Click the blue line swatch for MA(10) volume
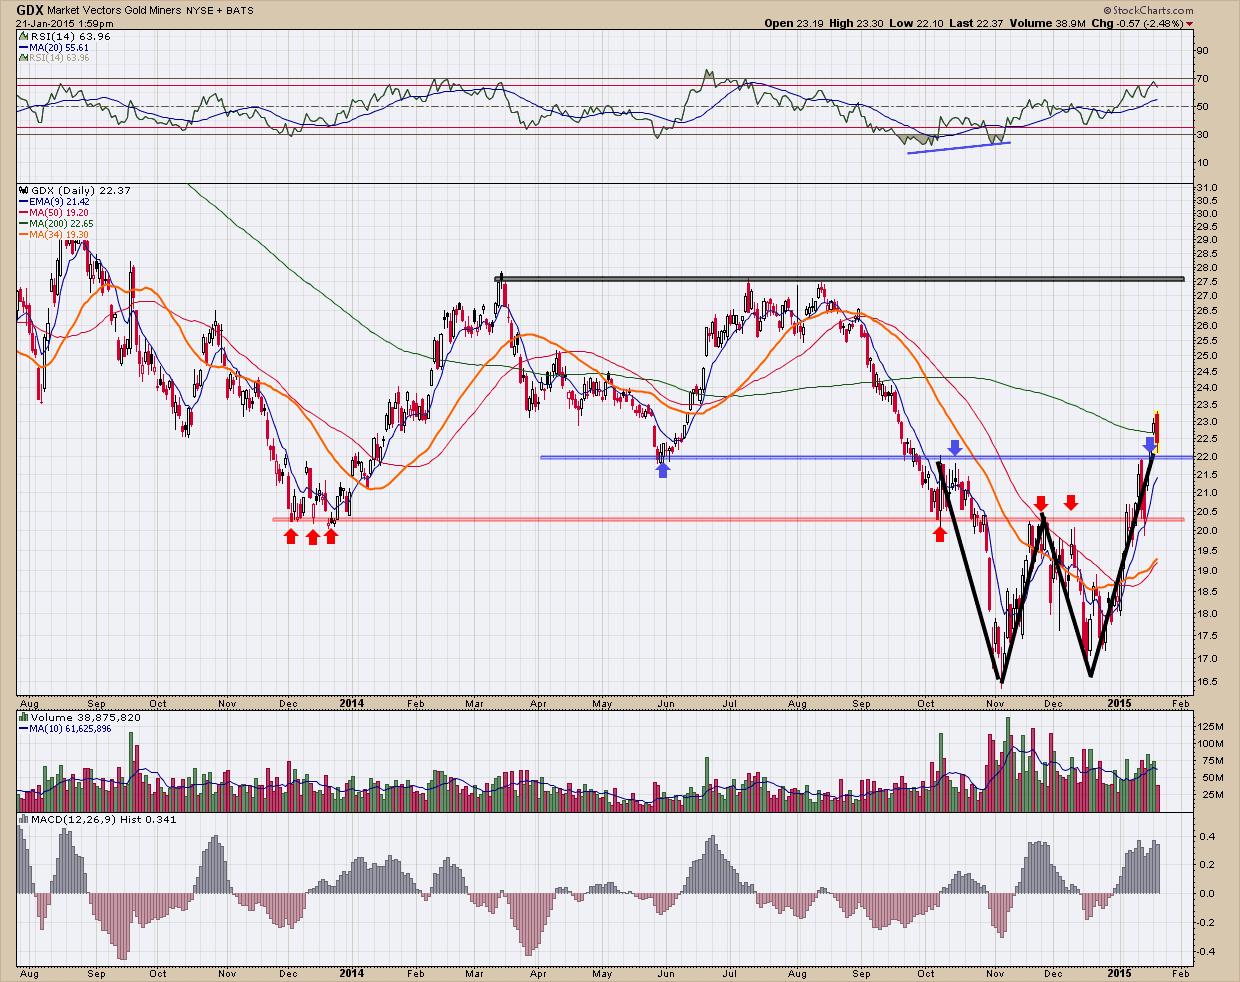The height and width of the screenshot is (982, 1240). tap(24, 728)
